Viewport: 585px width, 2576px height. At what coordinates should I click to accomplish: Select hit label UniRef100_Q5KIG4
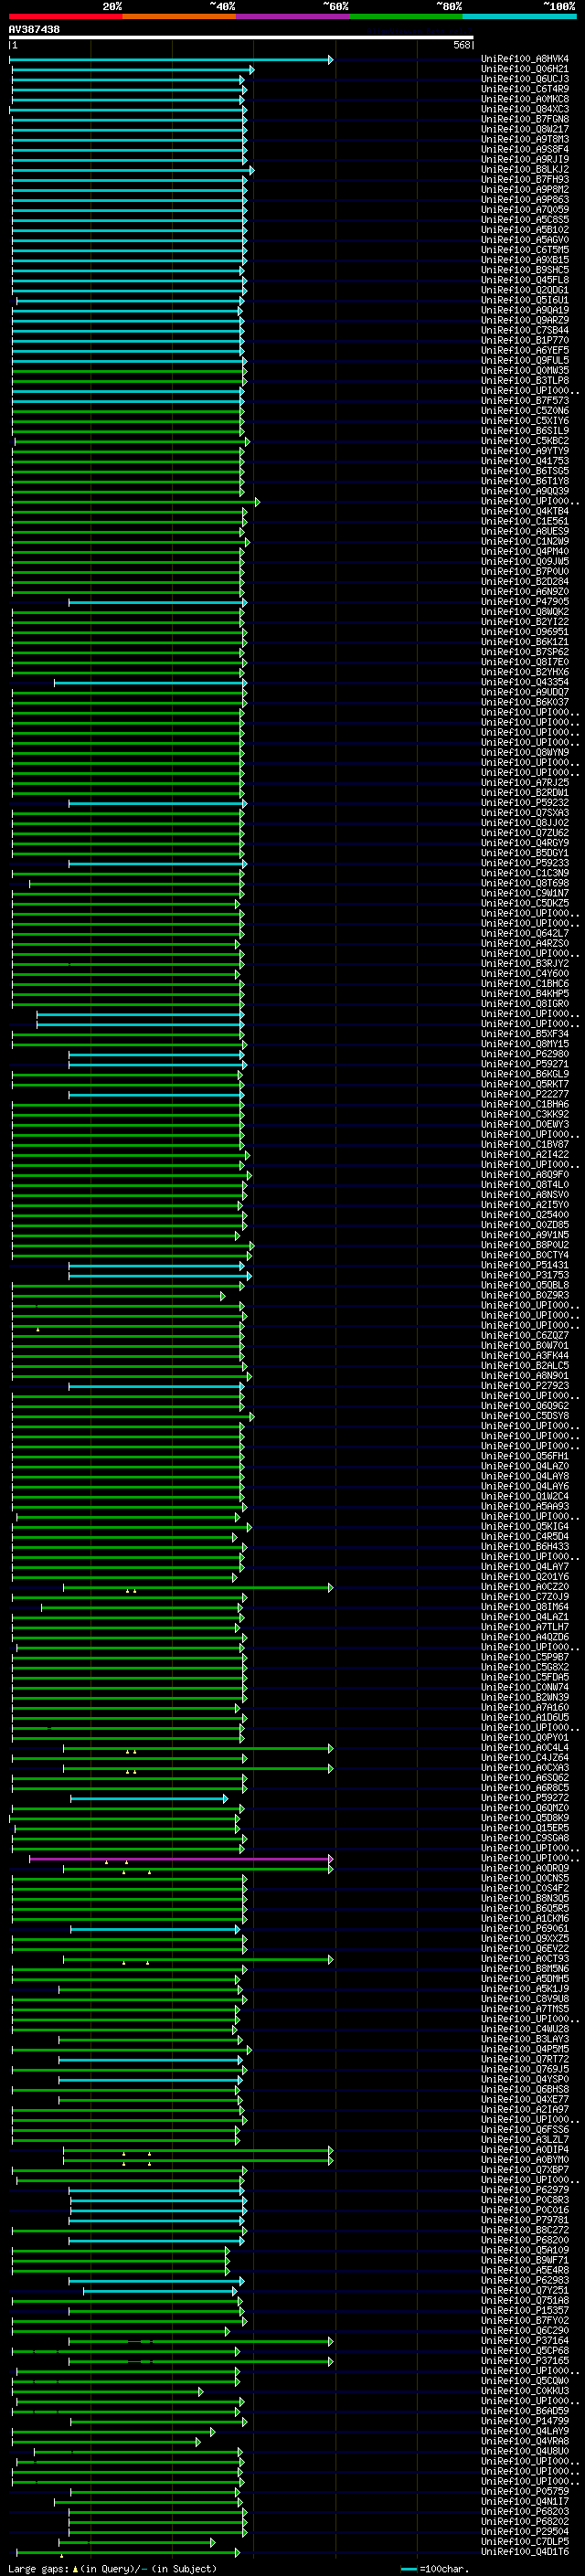click(525, 1526)
